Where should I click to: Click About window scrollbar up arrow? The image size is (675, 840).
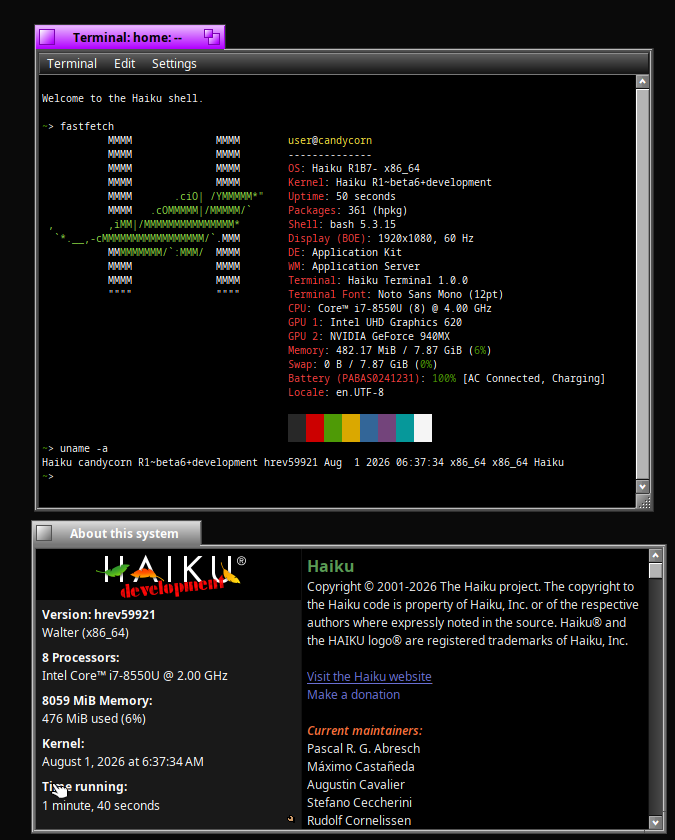point(655,556)
